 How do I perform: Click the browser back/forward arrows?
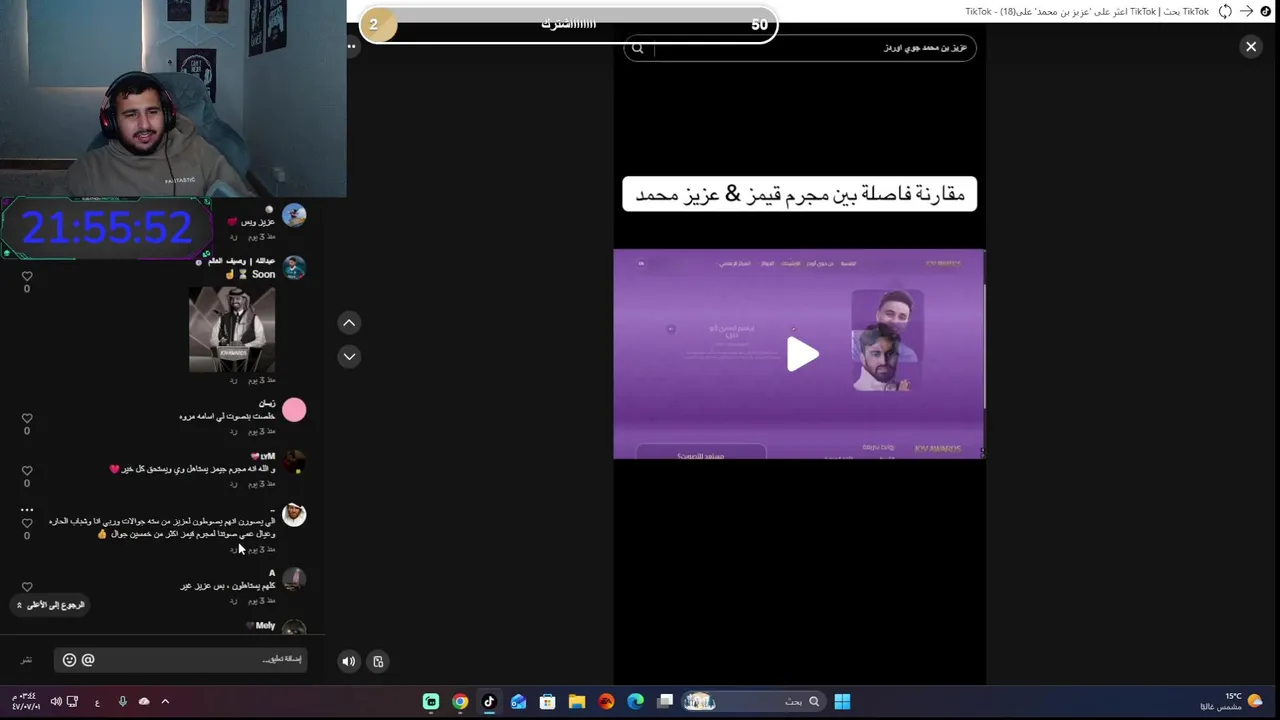coord(1246,11)
